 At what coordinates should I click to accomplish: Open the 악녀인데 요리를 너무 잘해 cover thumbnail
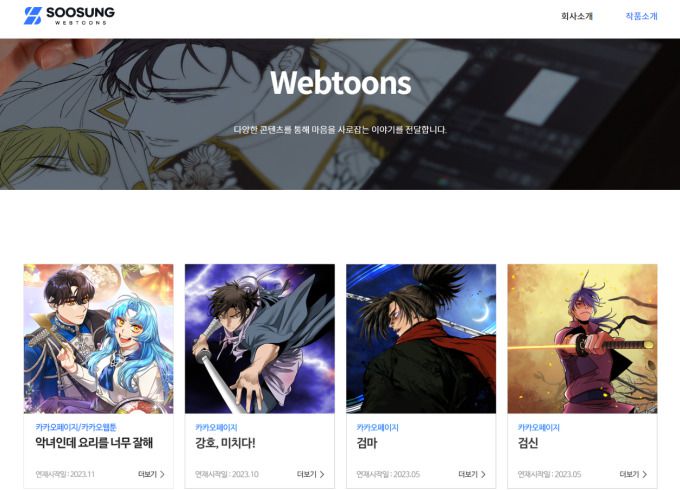98,339
